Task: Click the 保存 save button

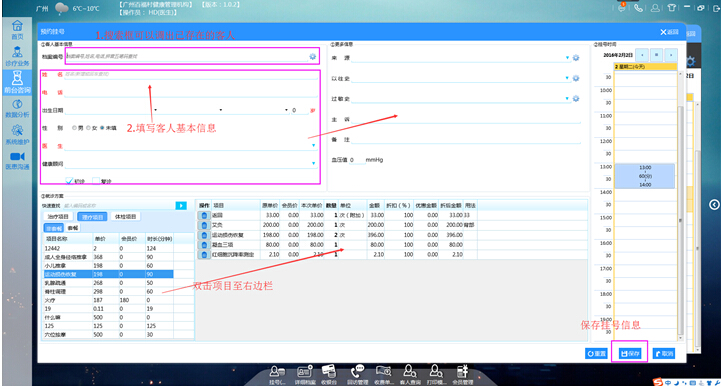Action: [630, 354]
